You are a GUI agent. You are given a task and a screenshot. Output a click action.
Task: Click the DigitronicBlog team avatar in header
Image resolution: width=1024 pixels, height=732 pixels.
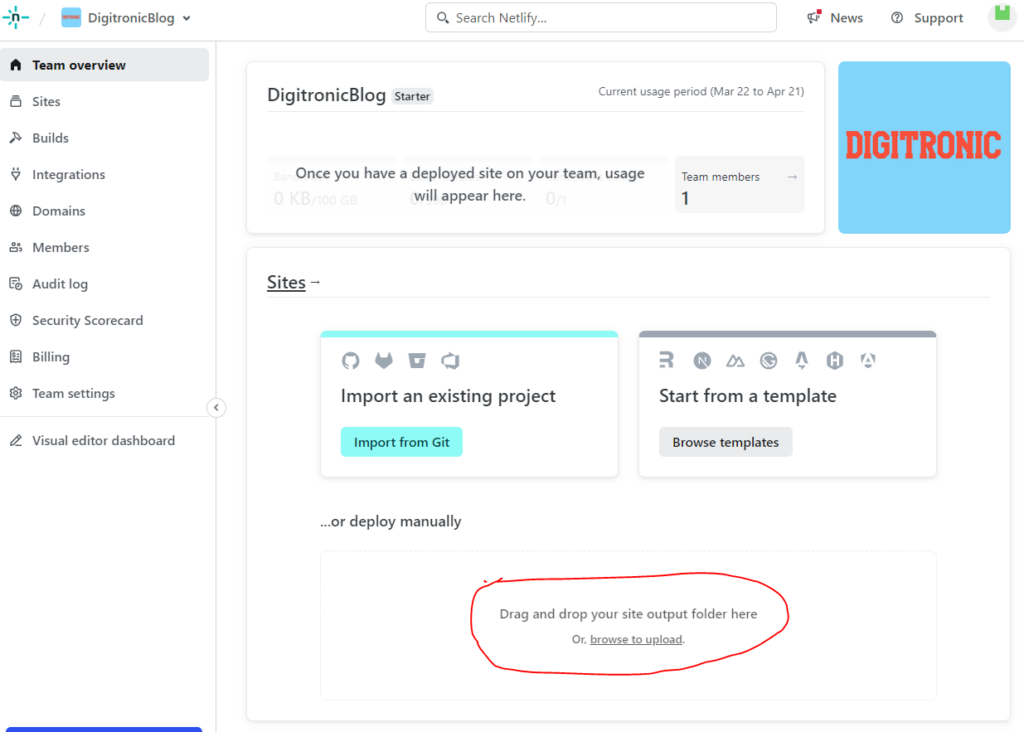click(71, 18)
